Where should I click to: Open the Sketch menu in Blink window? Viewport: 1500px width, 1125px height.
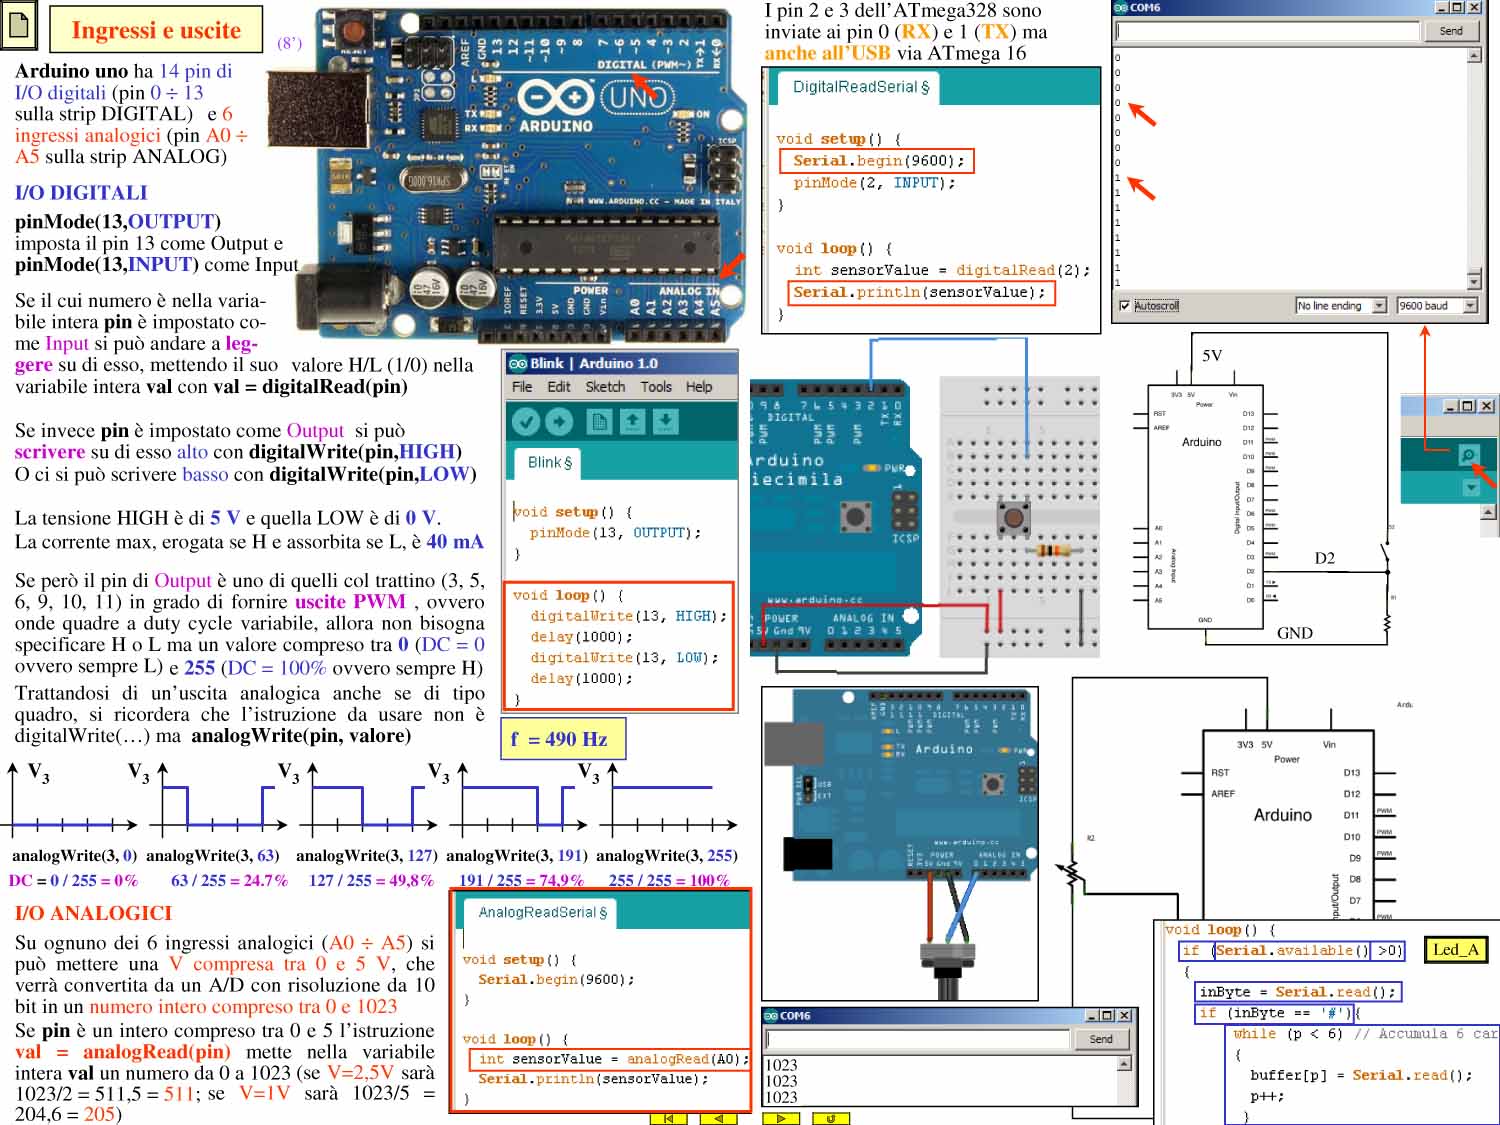tap(605, 387)
